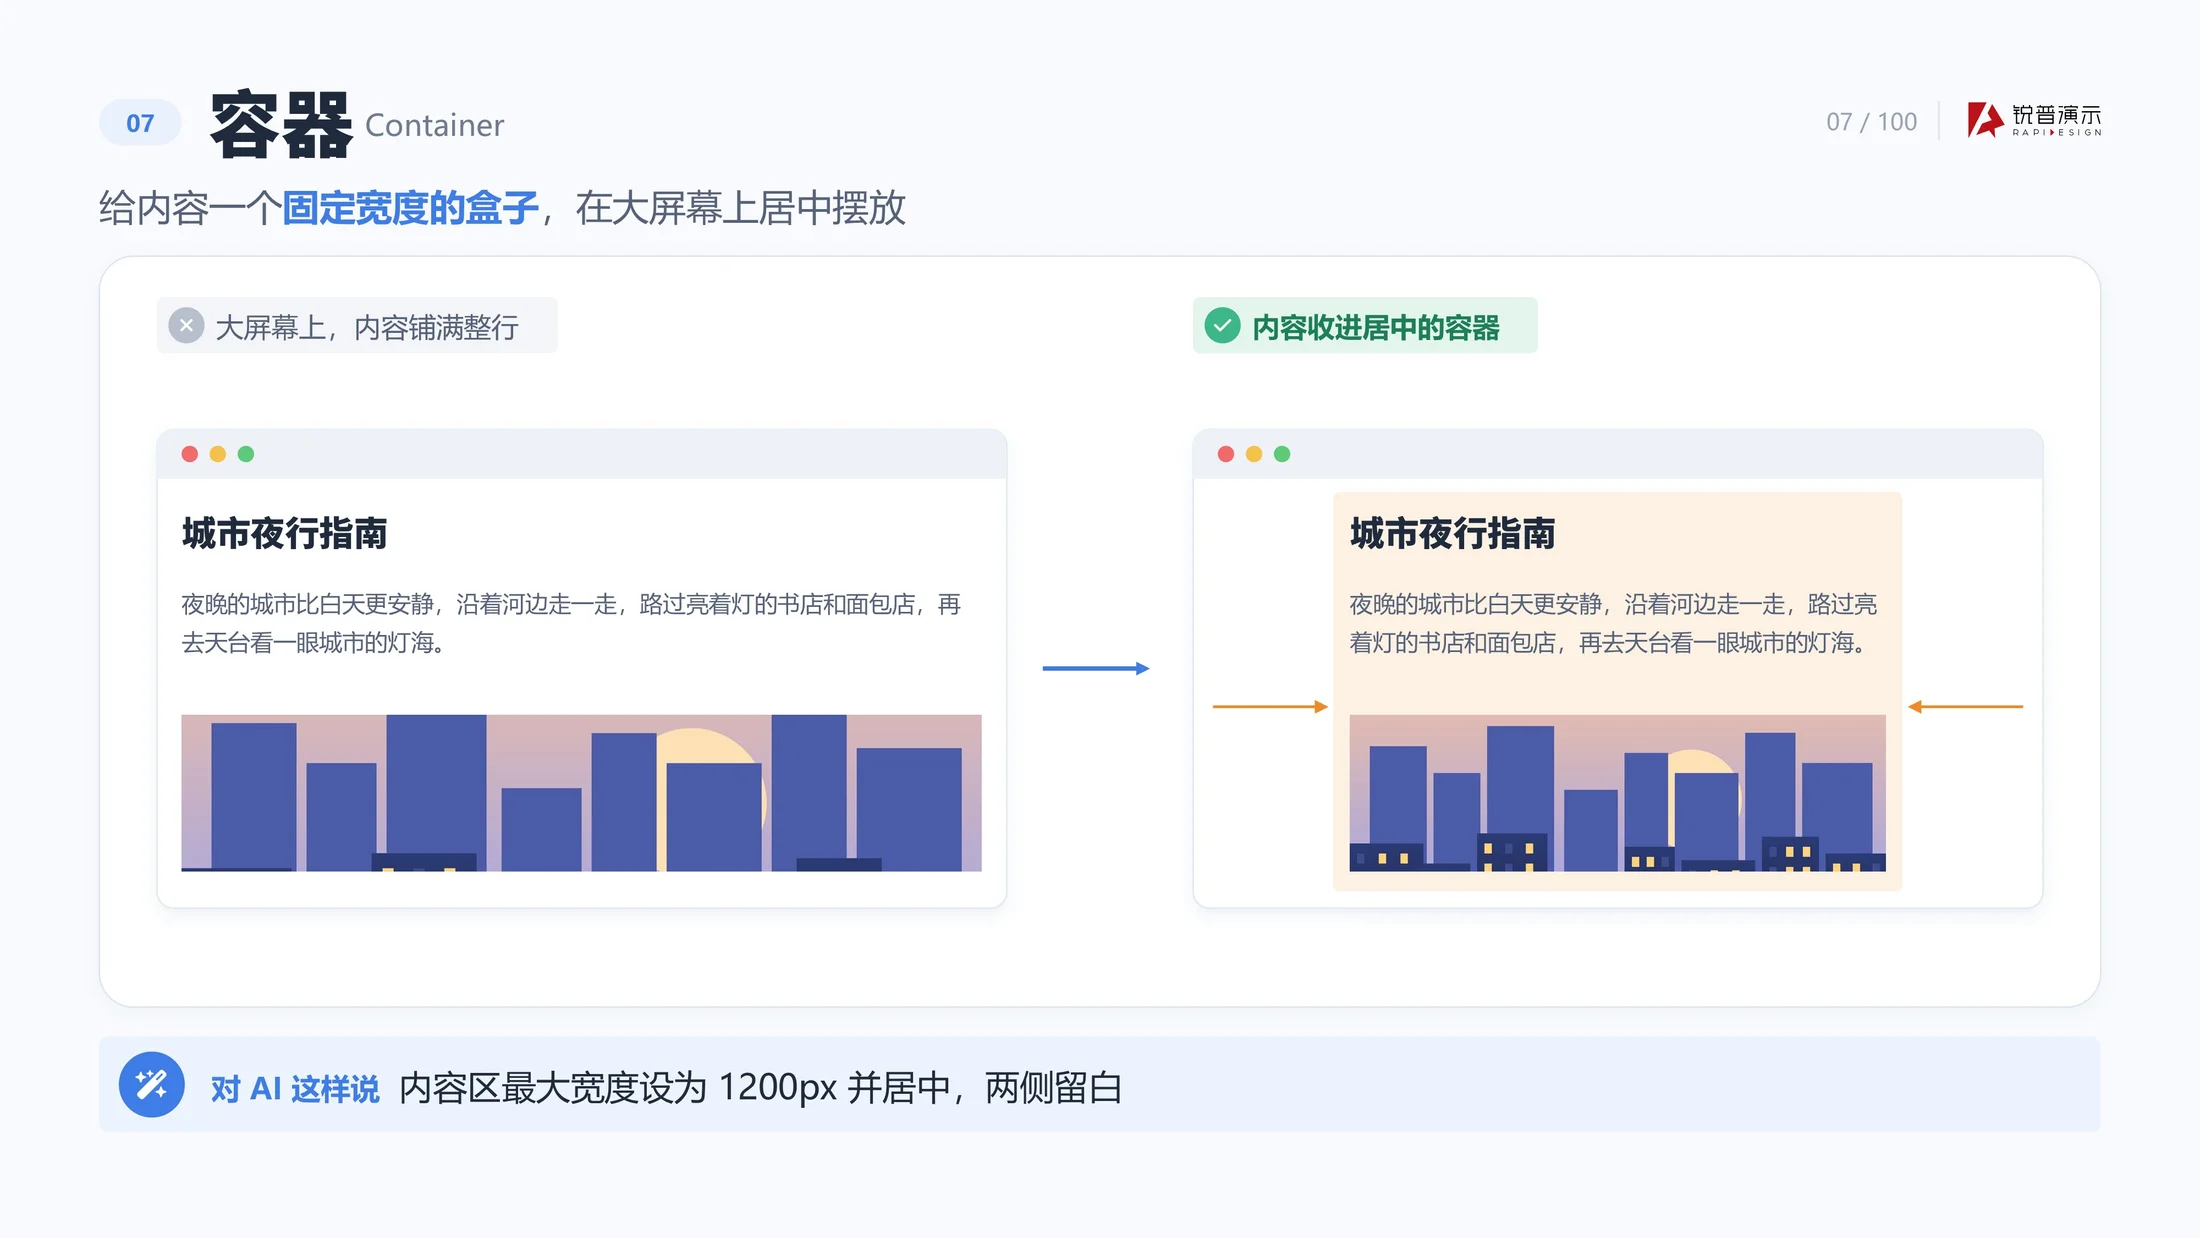Click the 对 AI 这样说 label
Viewport: 2200px width, 1238px height.
[x=295, y=1089]
